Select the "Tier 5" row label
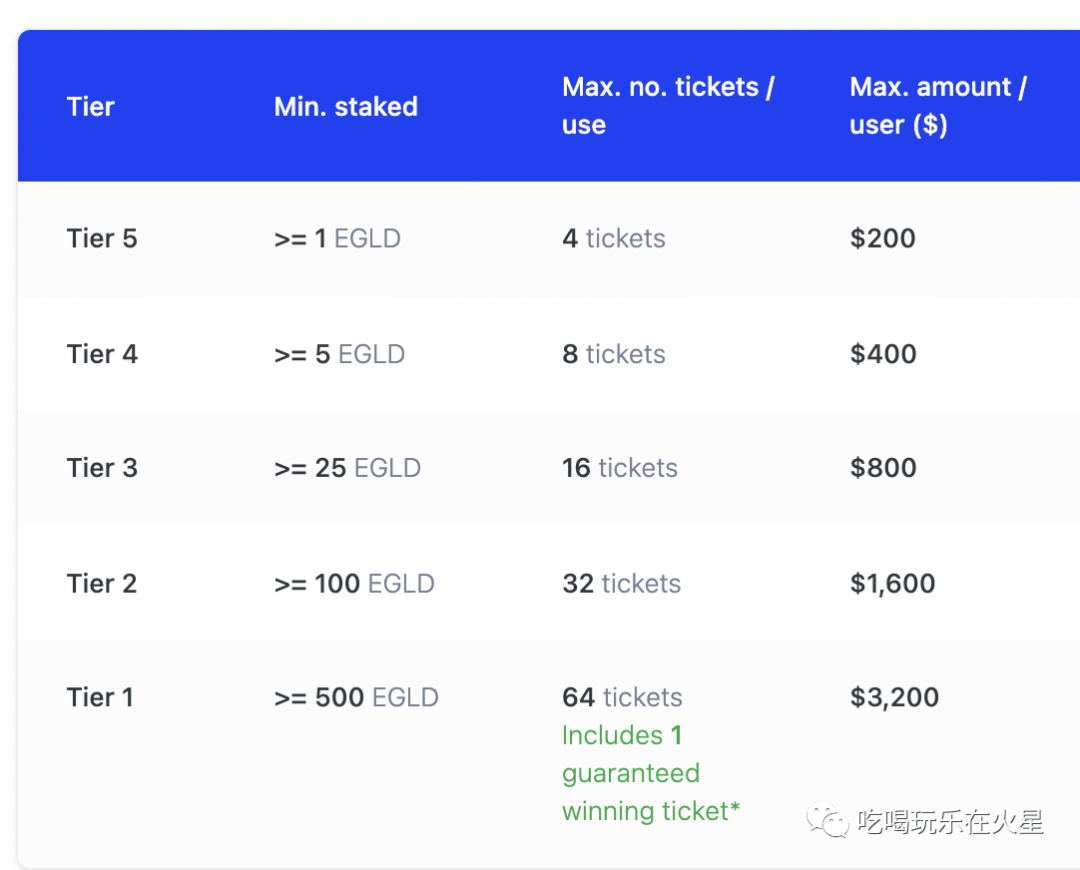The height and width of the screenshot is (870, 1080). (102, 239)
